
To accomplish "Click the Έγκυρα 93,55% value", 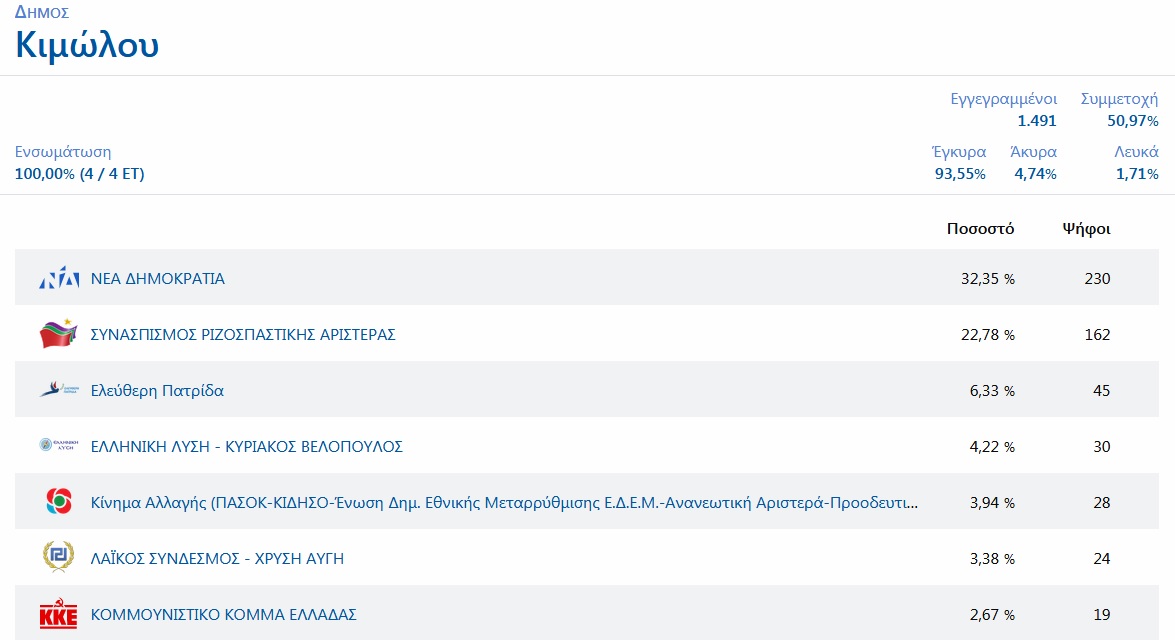I will click(960, 174).
